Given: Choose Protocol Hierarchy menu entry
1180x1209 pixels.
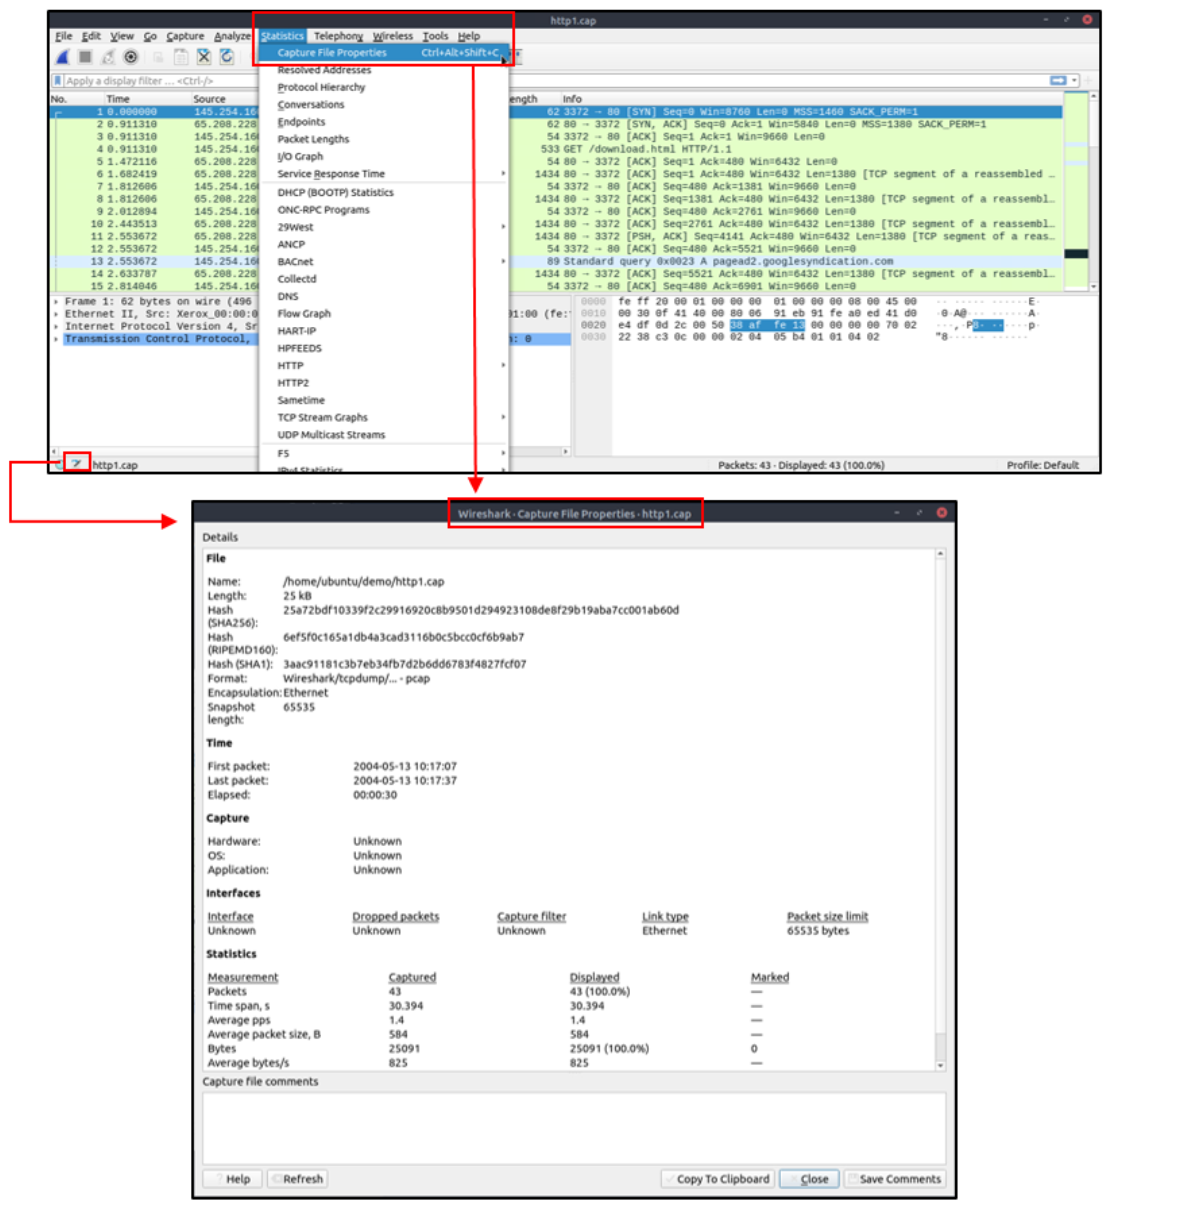Looking at the screenshot, I should (x=384, y=87).
